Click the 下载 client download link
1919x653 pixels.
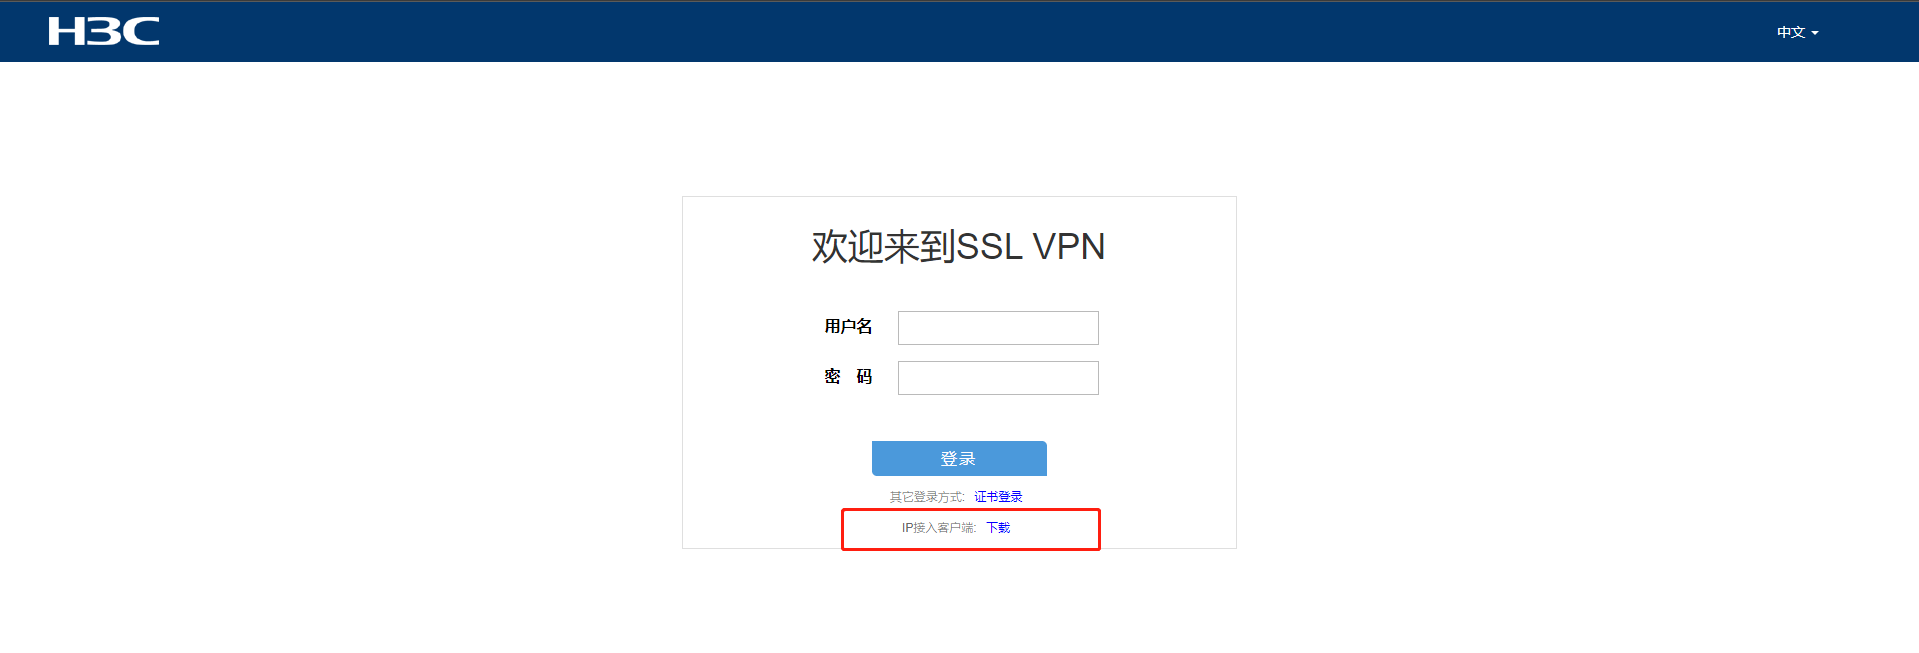pyautogui.click(x=998, y=528)
